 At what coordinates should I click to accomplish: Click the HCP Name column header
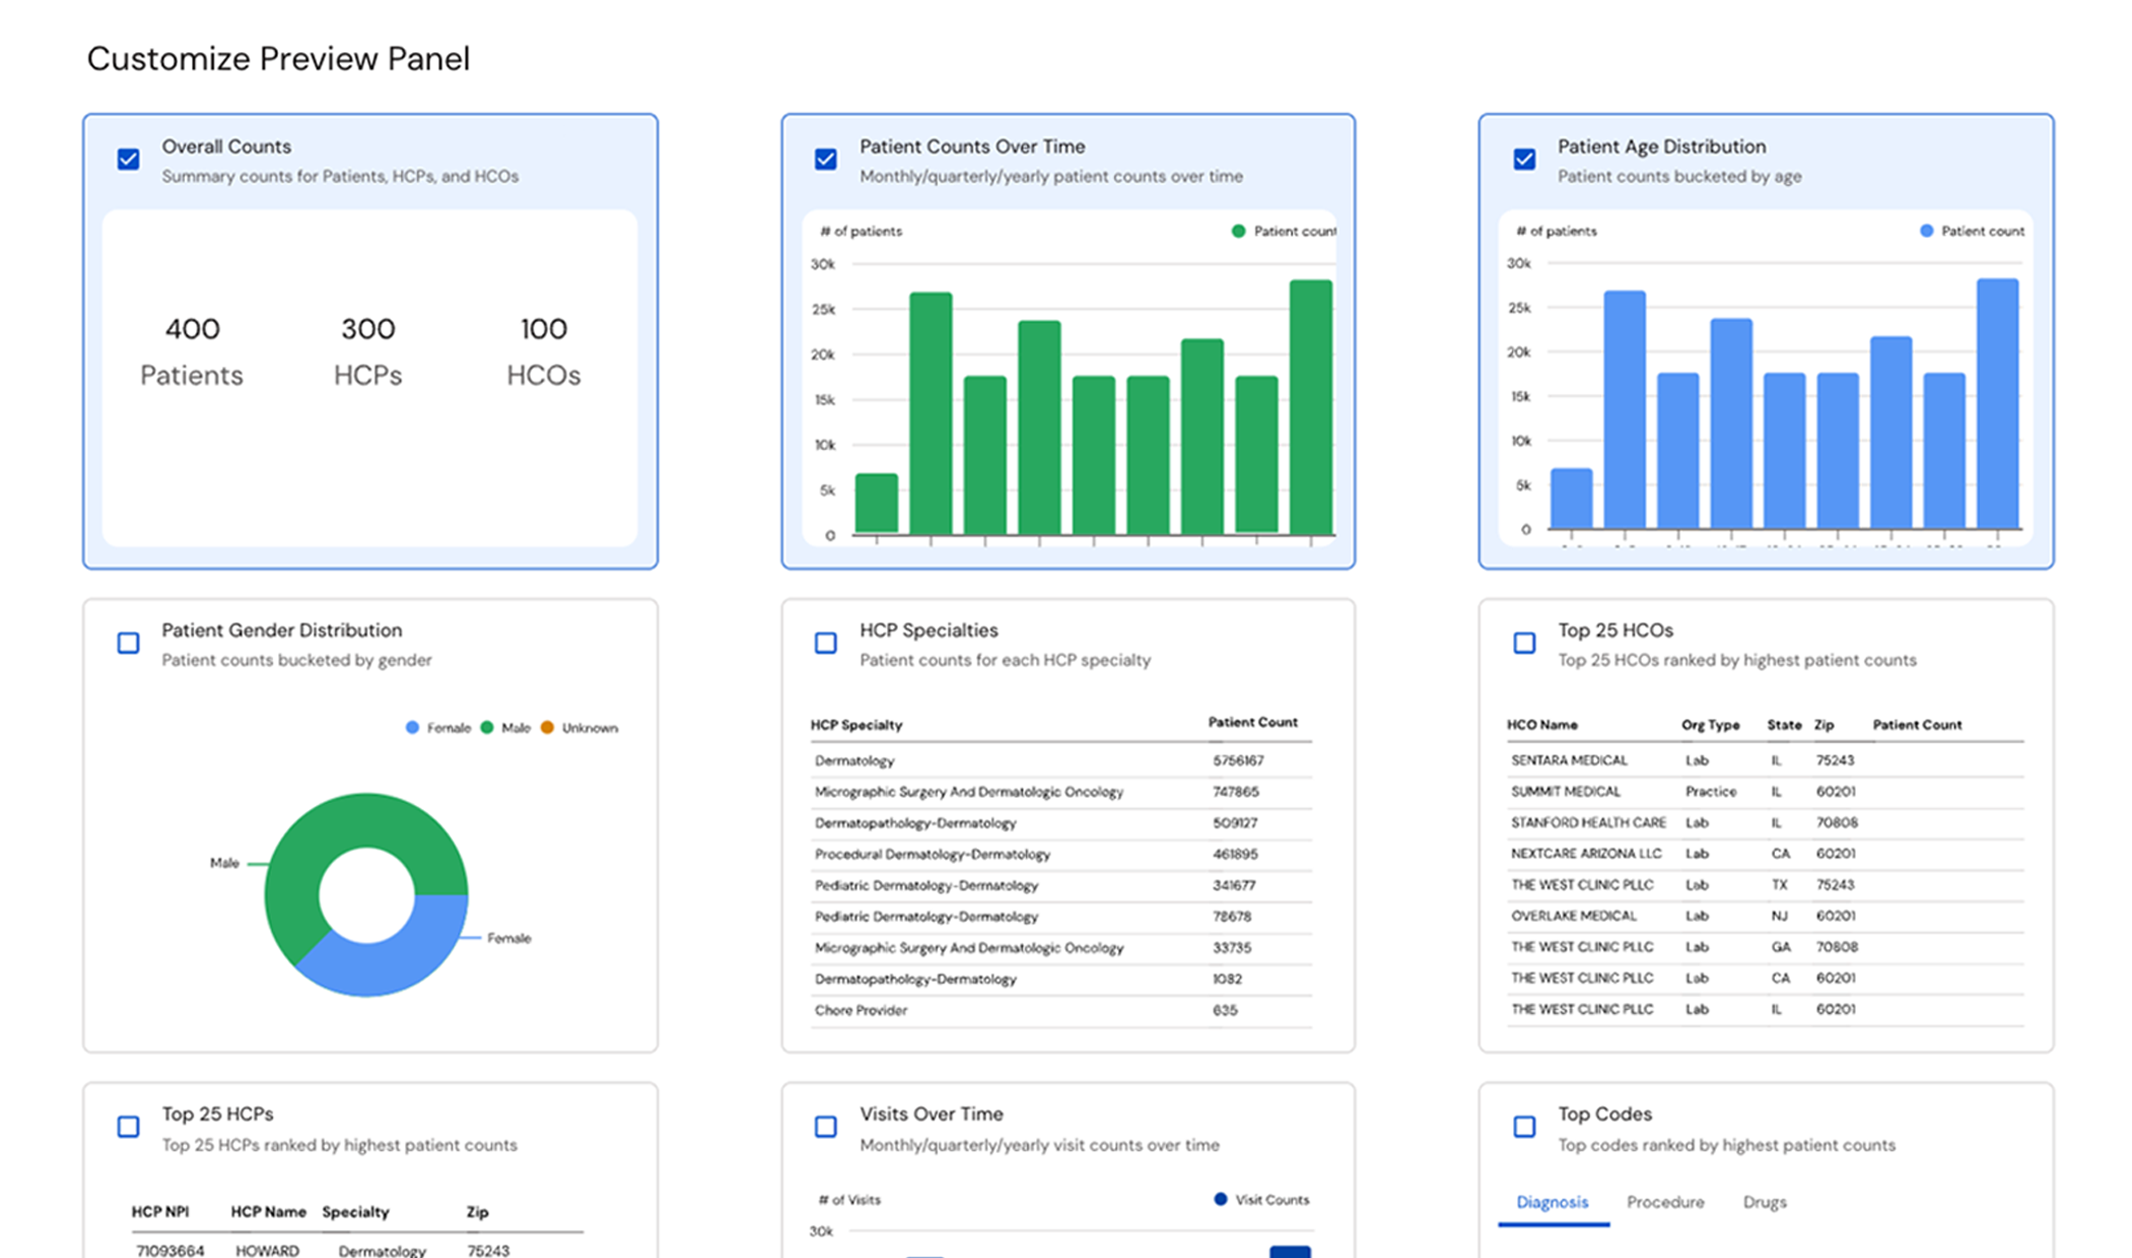[268, 1212]
